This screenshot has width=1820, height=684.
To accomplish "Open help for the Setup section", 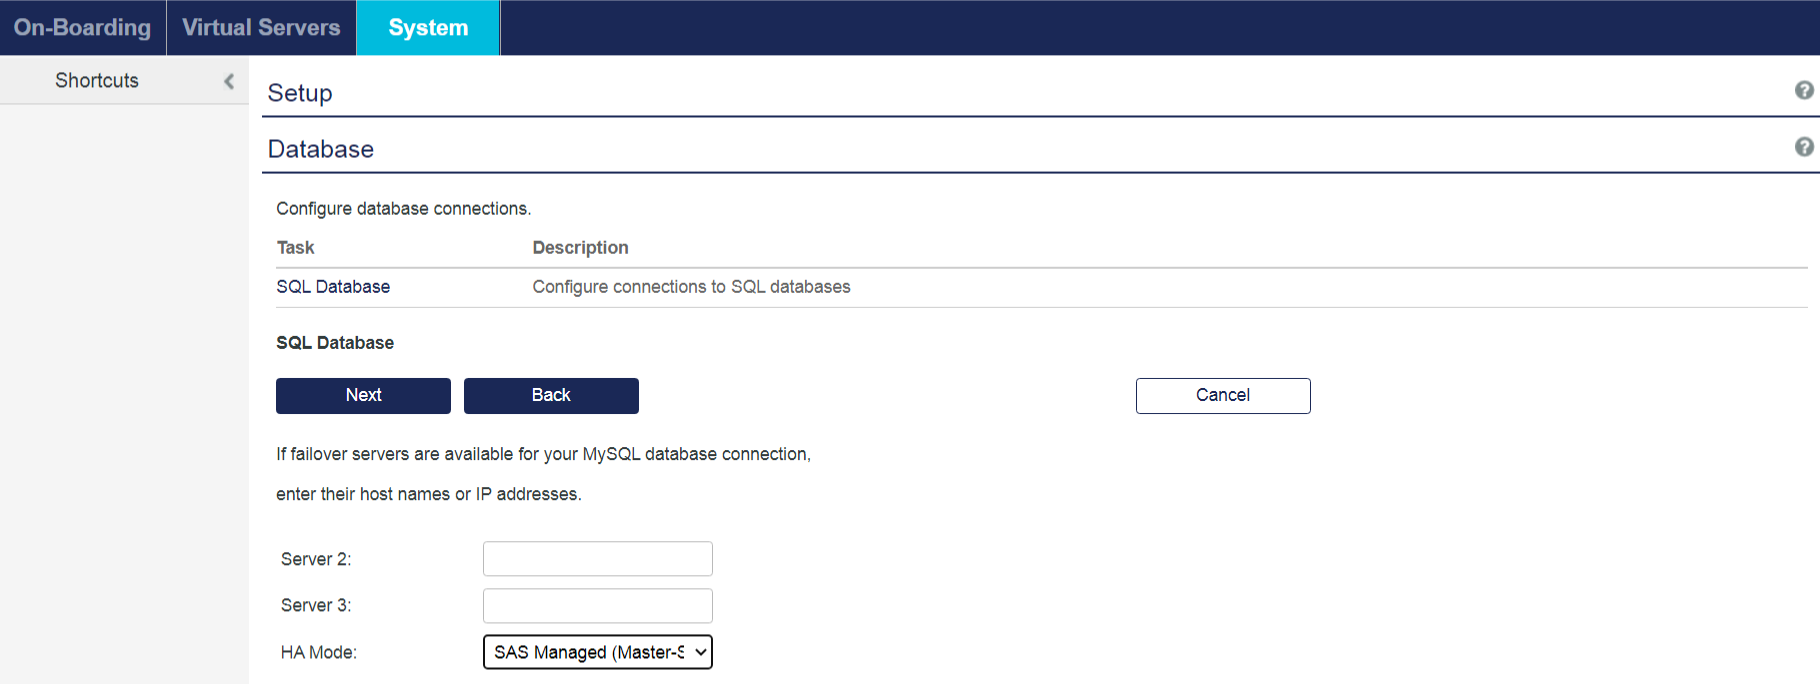I will point(1803,91).
